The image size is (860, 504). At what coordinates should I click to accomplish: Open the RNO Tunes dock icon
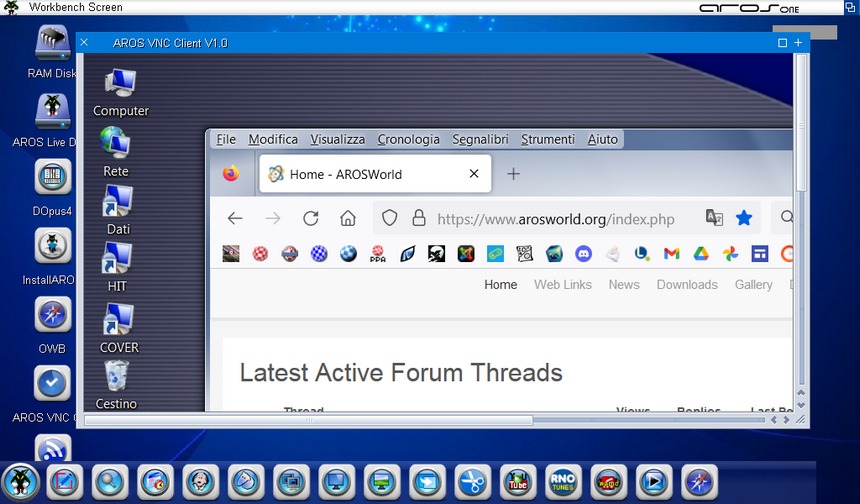coord(564,481)
